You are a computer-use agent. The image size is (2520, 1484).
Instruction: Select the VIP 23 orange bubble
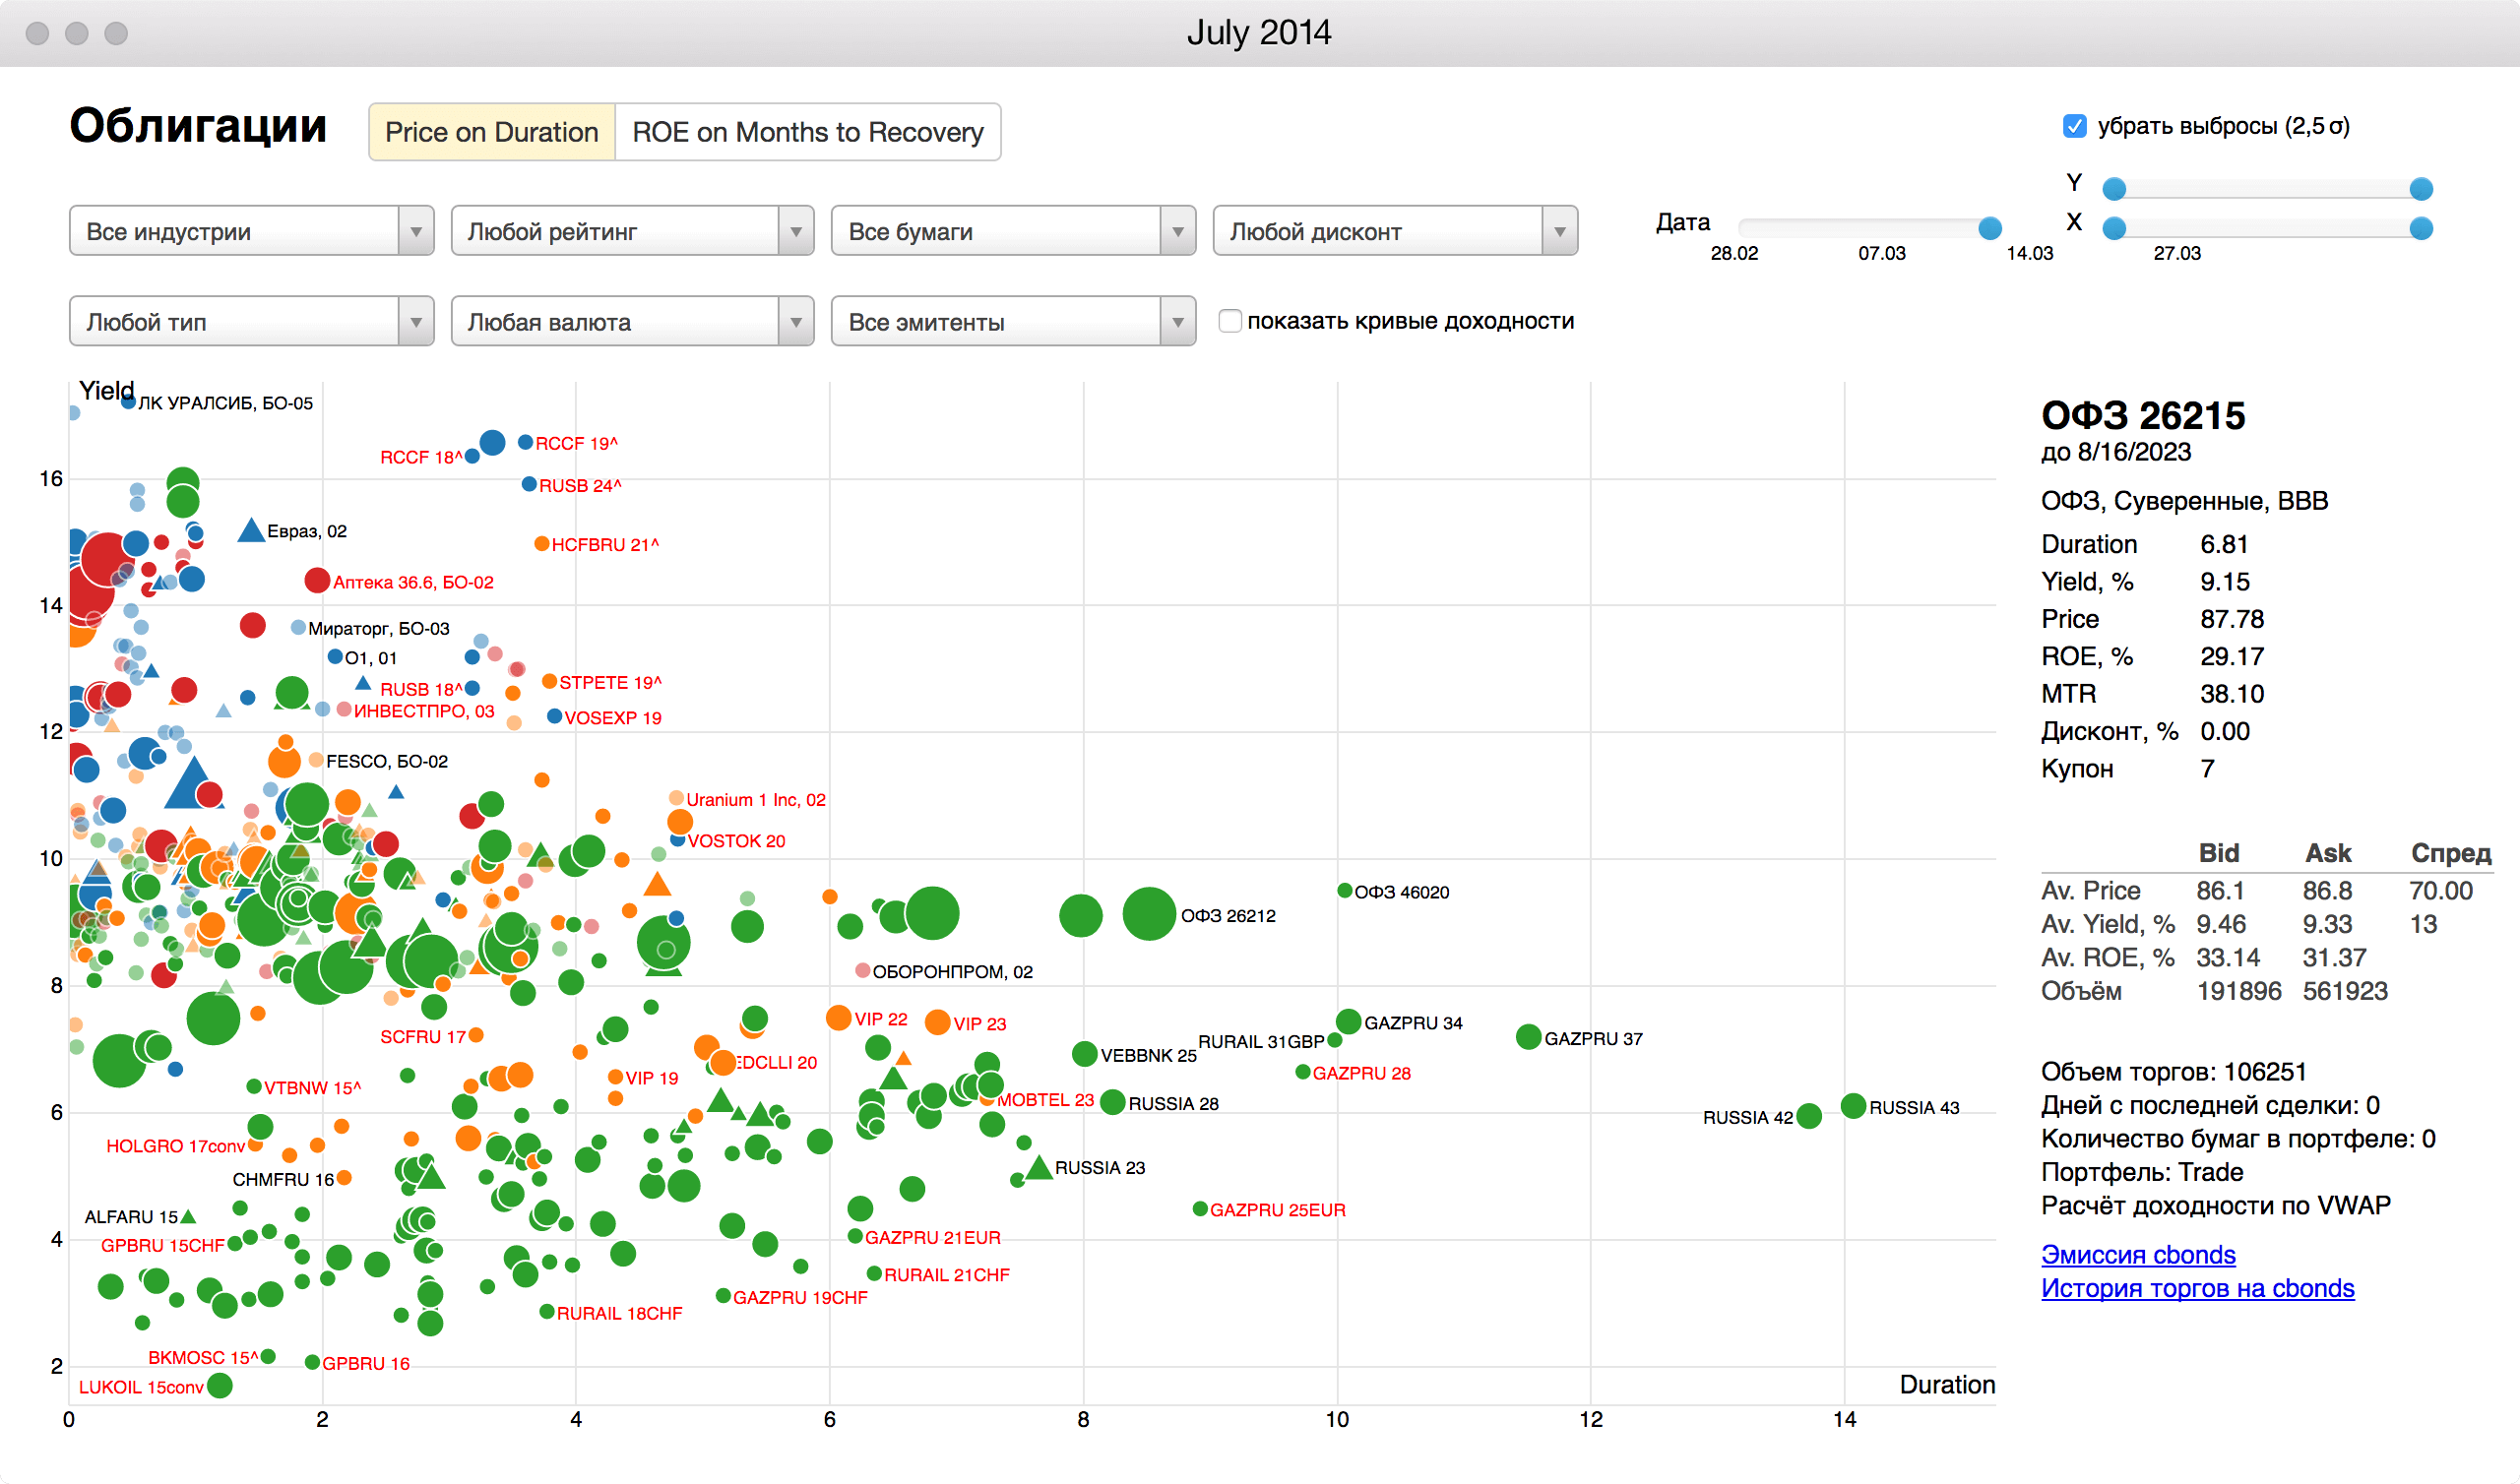coord(937,1022)
